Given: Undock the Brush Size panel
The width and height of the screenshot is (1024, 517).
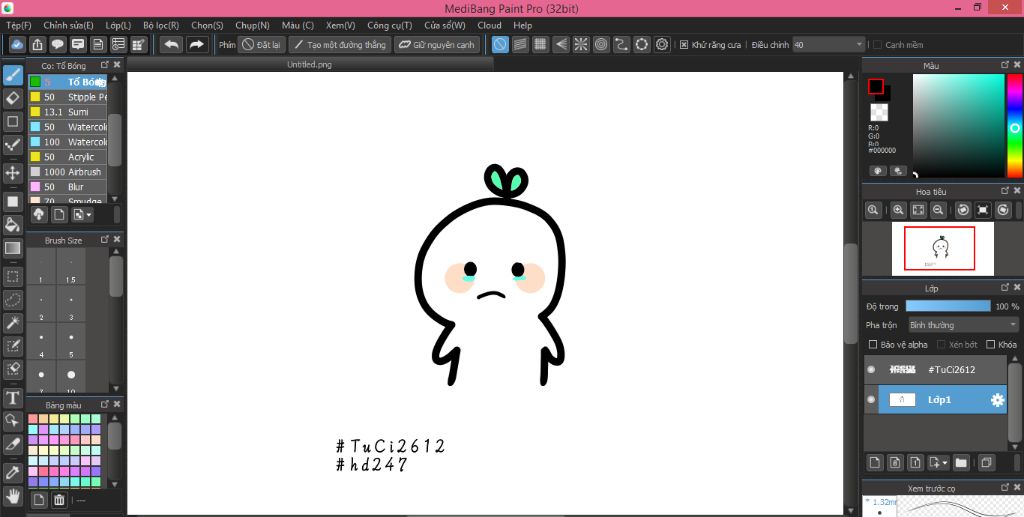Looking at the screenshot, I should click(104, 240).
